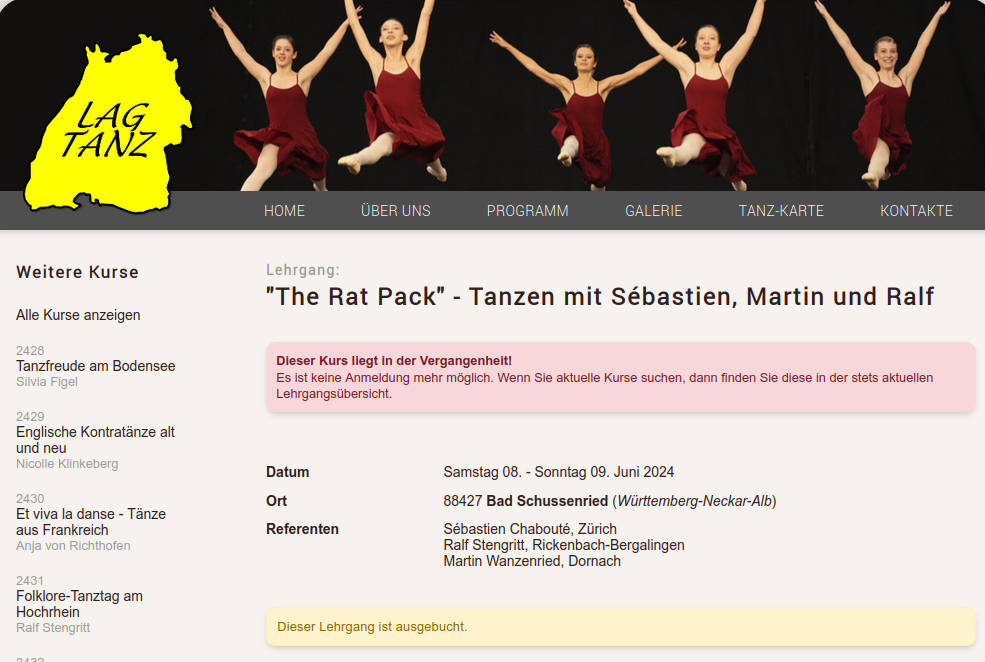Click referent Sébastien Chabouté, Zürich
This screenshot has height=662, width=985.
tap(530, 529)
